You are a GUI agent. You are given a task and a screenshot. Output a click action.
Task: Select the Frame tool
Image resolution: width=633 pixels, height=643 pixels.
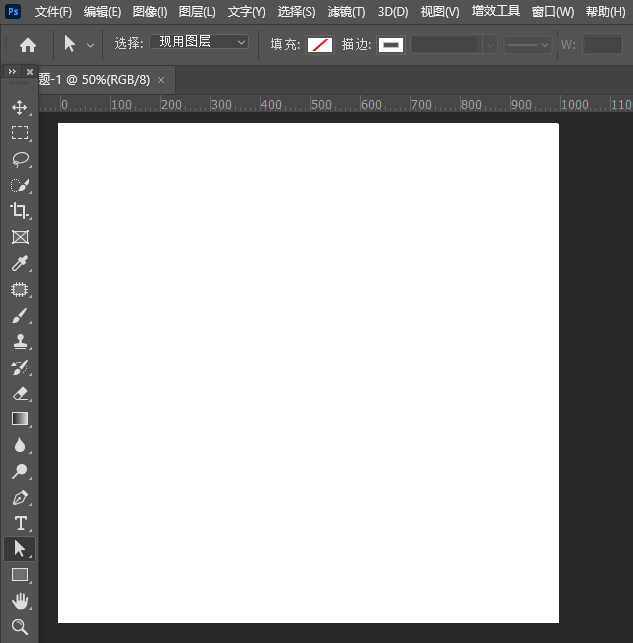coord(20,237)
